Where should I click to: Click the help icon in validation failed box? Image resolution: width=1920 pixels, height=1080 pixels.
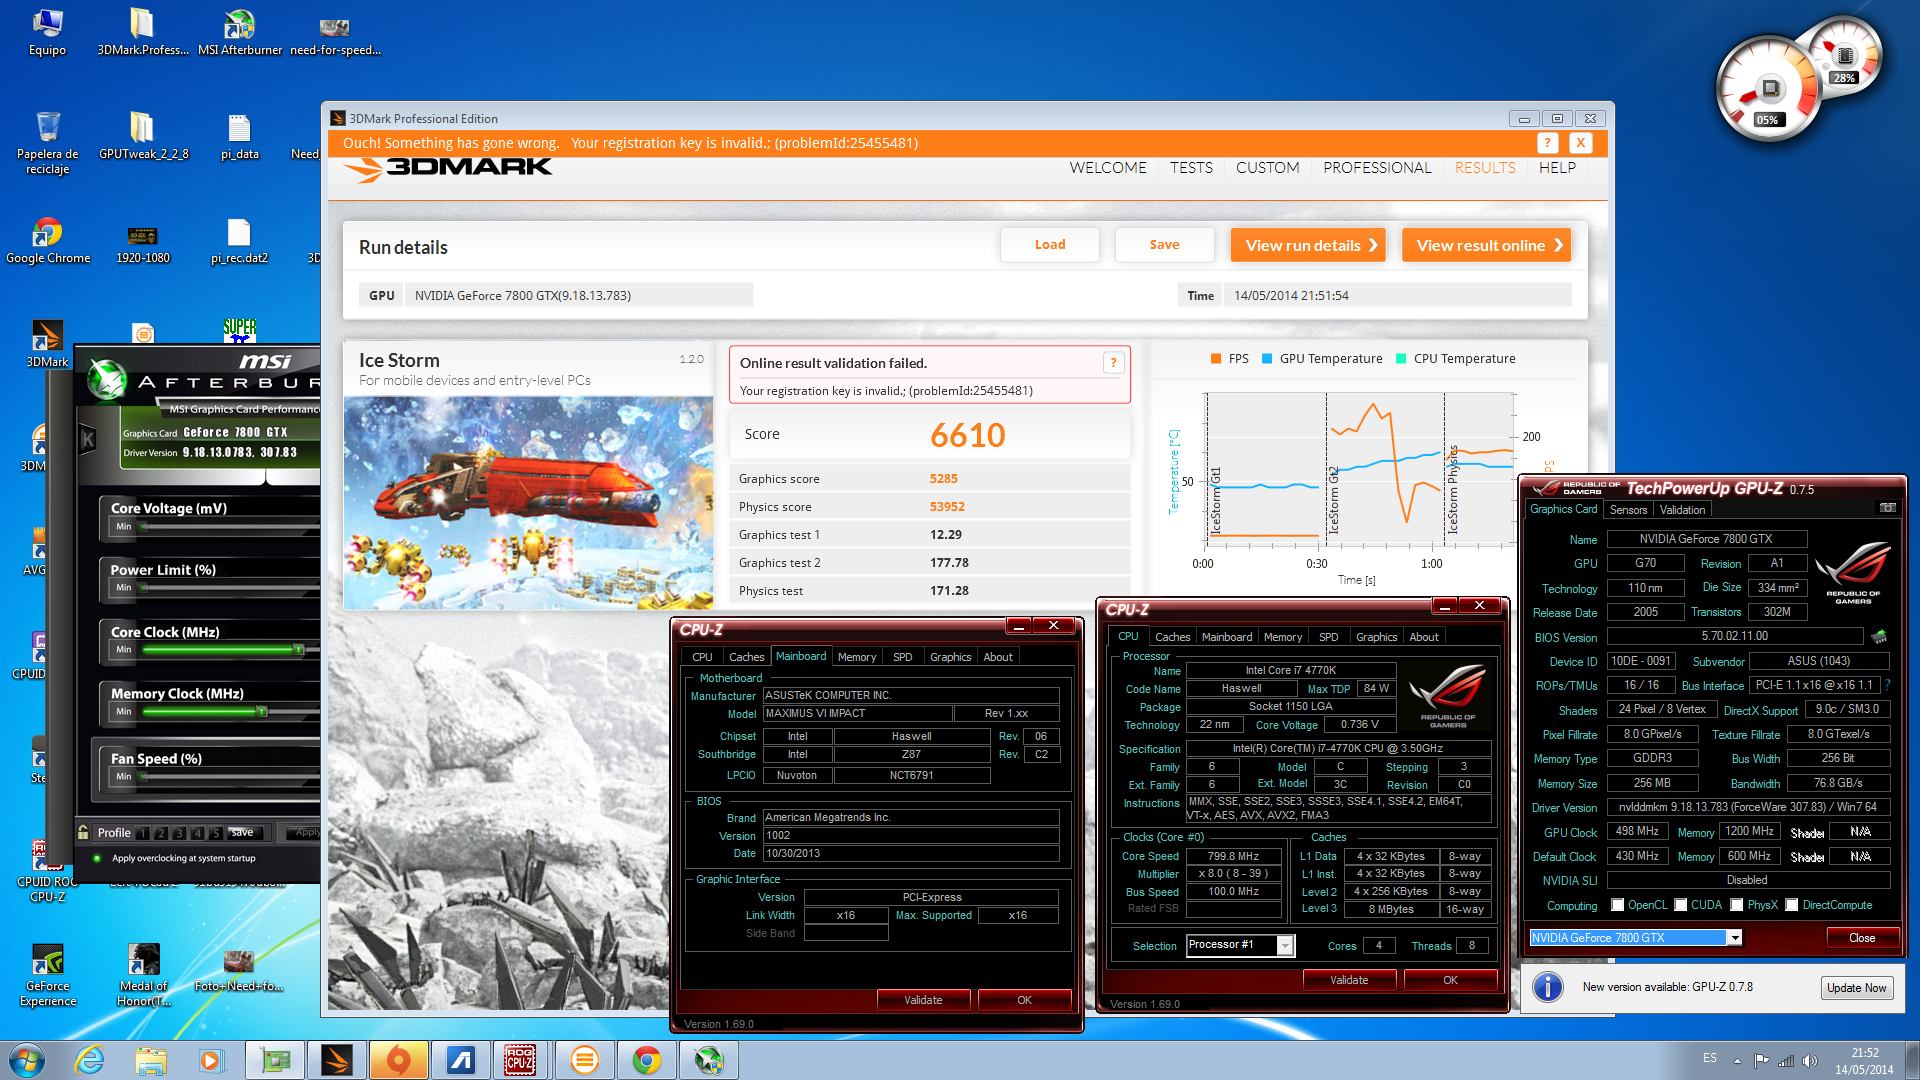[x=1113, y=363]
